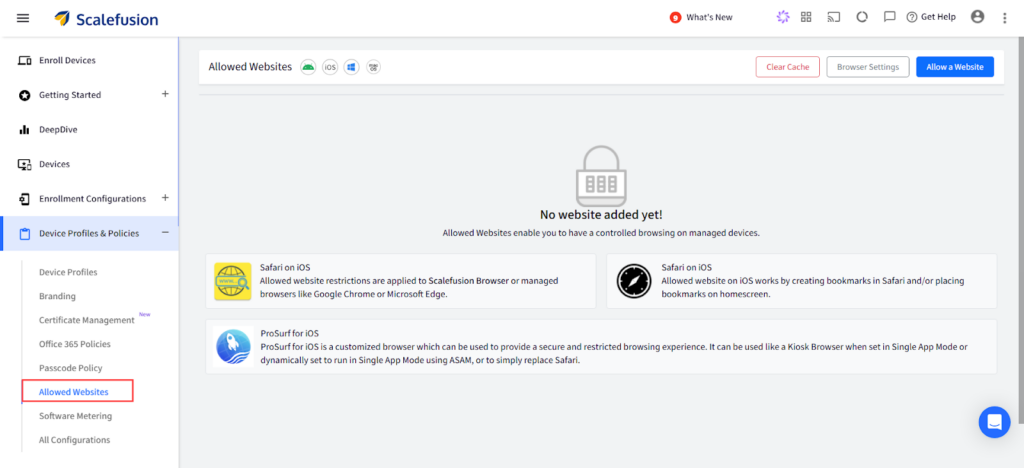Open the hamburger navigation menu
Image resolution: width=1024 pixels, height=468 pixels.
23,18
